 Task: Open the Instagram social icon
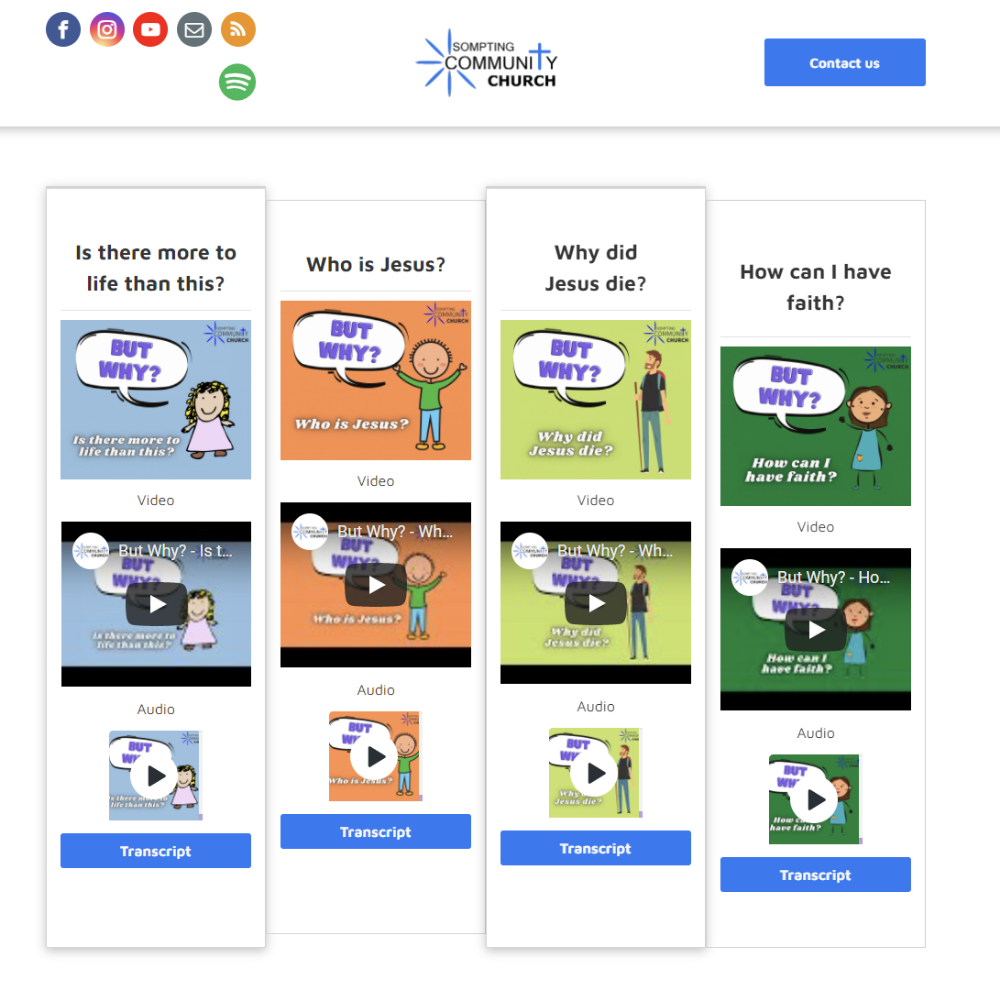(107, 29)
